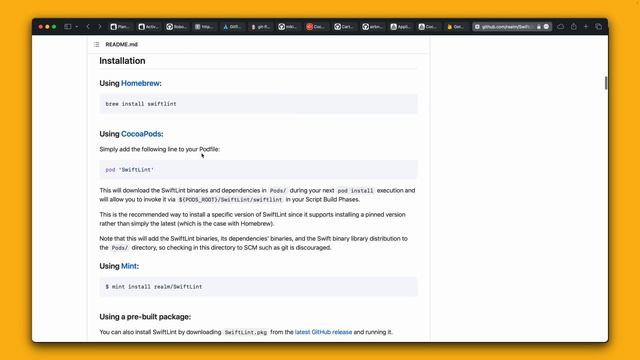Screen dimensions: 640x360
Task: Click the page options icon in address bar
Action: (547, 27)
